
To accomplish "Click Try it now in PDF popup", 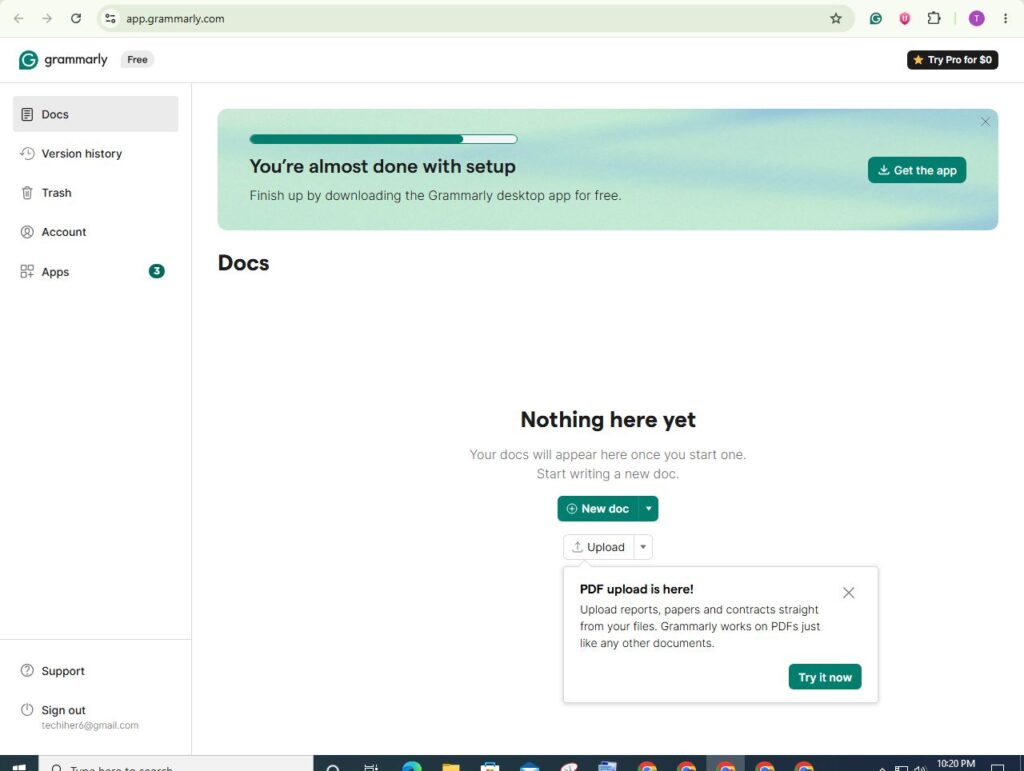I will pyautogui.click(x=825, y=677).
